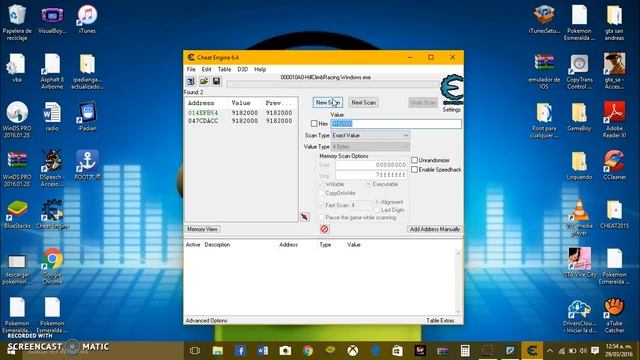Viewport: 640px width, 360px height.
Task: Open Memory View
Action: (x=202, y=229)
